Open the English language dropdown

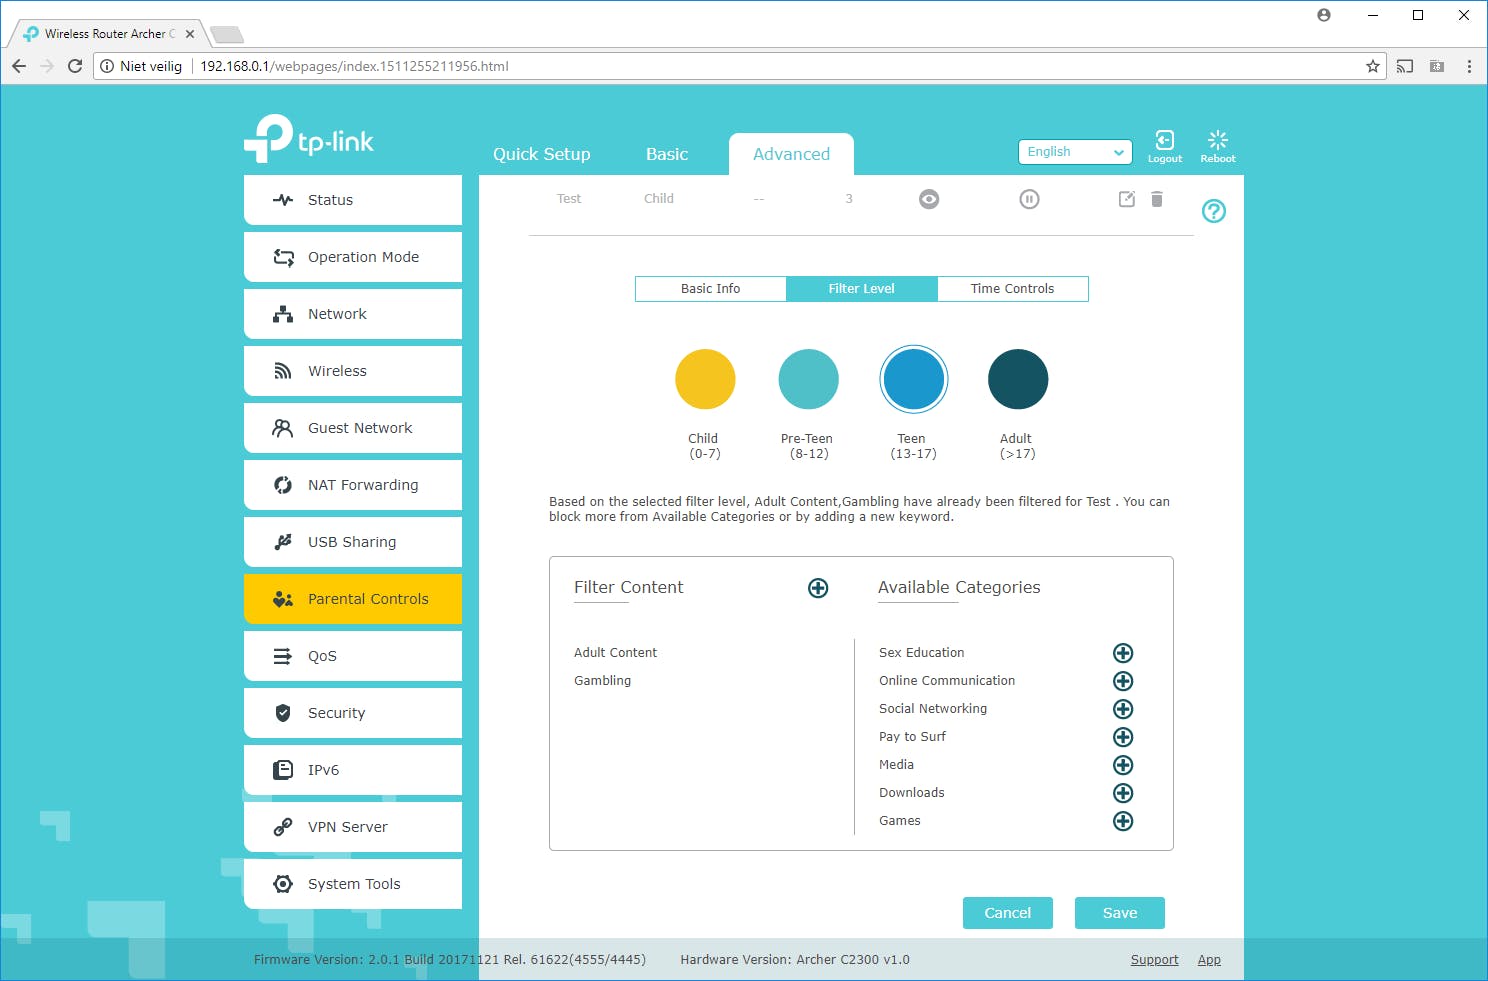click(x=1075, y=152)
